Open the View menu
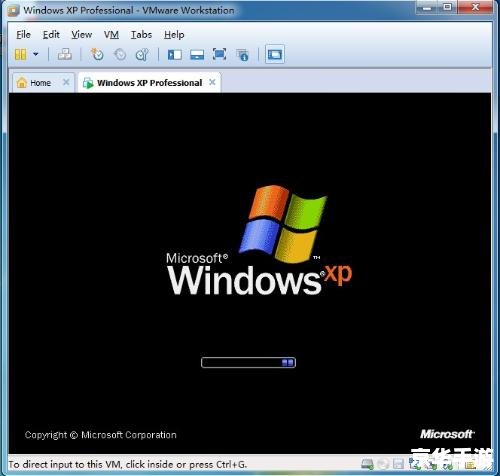The height and width of the screenshot is (476, 500). tap(82, 35)
